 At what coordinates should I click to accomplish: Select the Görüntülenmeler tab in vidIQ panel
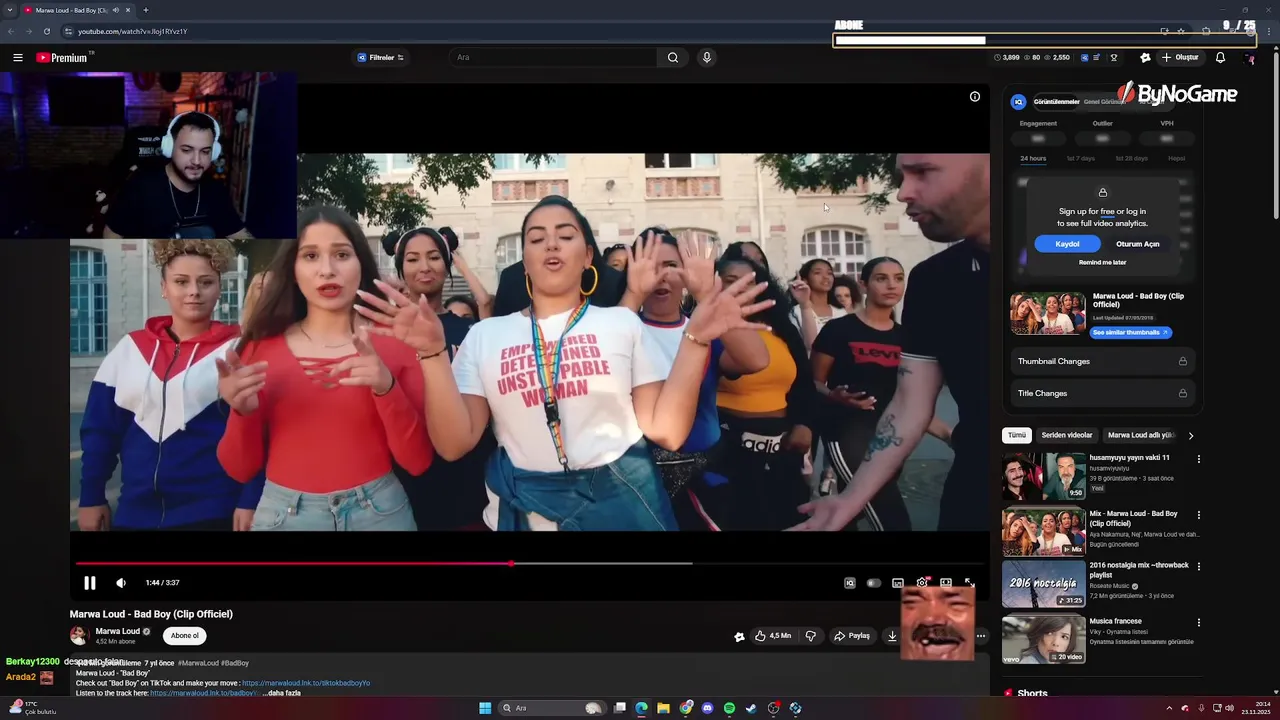[1056, 102]
